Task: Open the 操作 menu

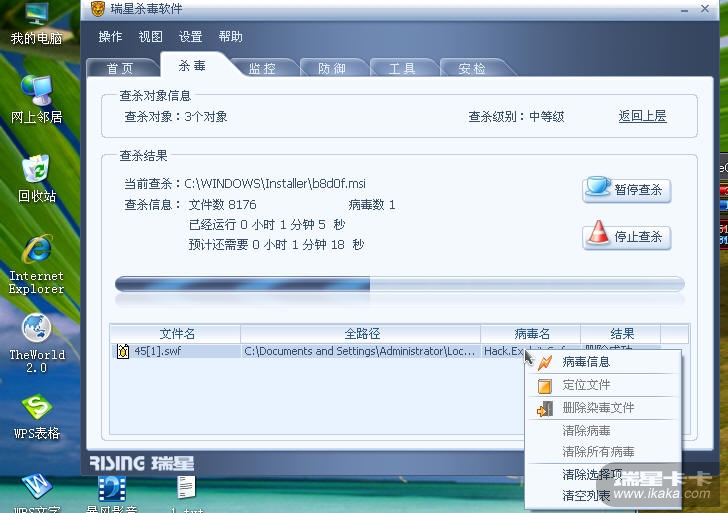Action: (x=110, y=37)
